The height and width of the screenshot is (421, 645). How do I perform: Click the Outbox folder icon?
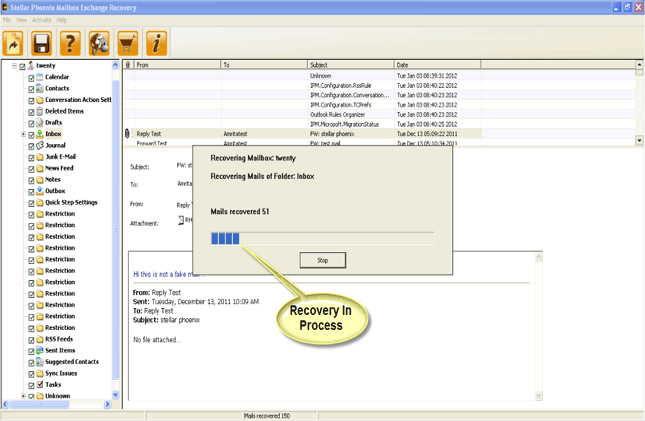40,191
